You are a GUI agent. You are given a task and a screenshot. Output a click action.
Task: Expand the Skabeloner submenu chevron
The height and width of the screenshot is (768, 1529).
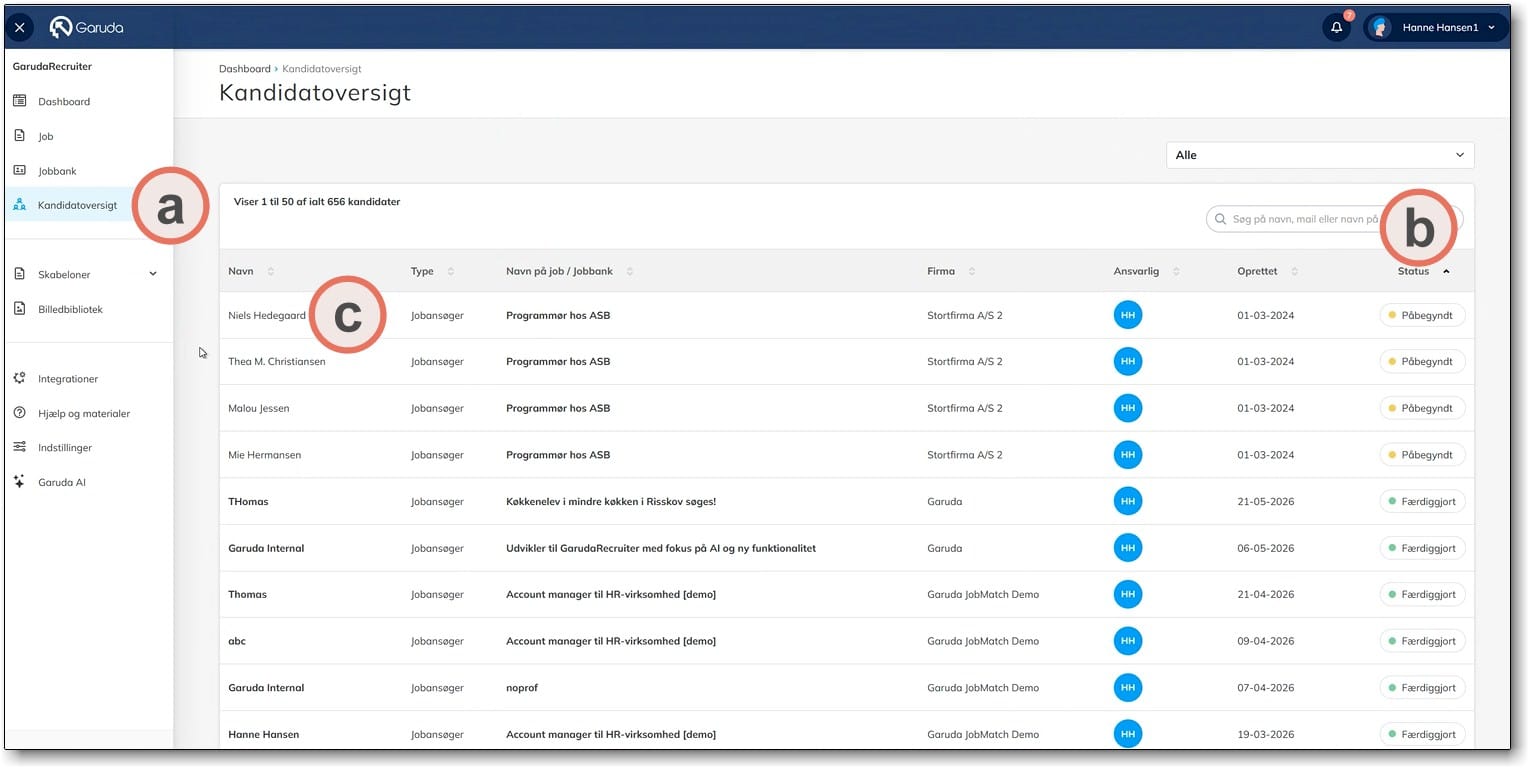[x=153, y=274]
